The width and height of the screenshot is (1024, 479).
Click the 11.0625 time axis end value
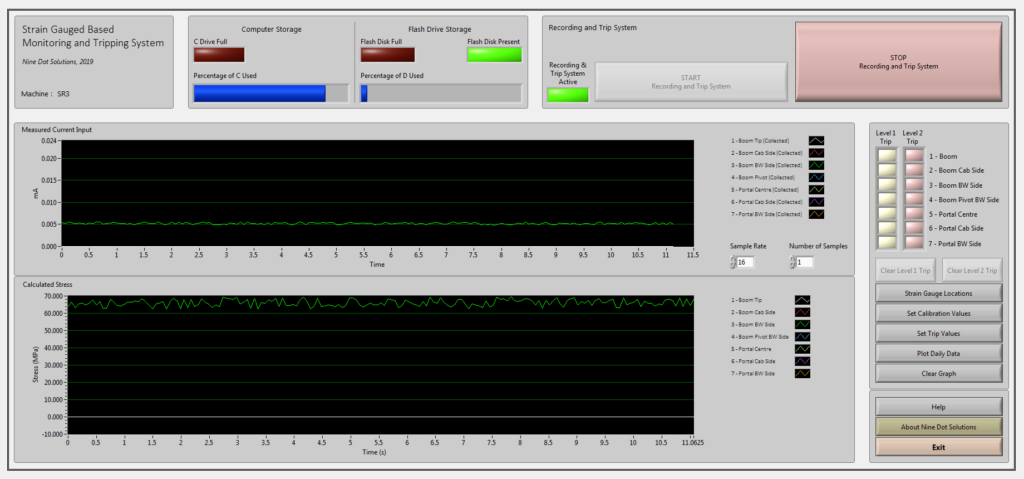tap(693, 442)
